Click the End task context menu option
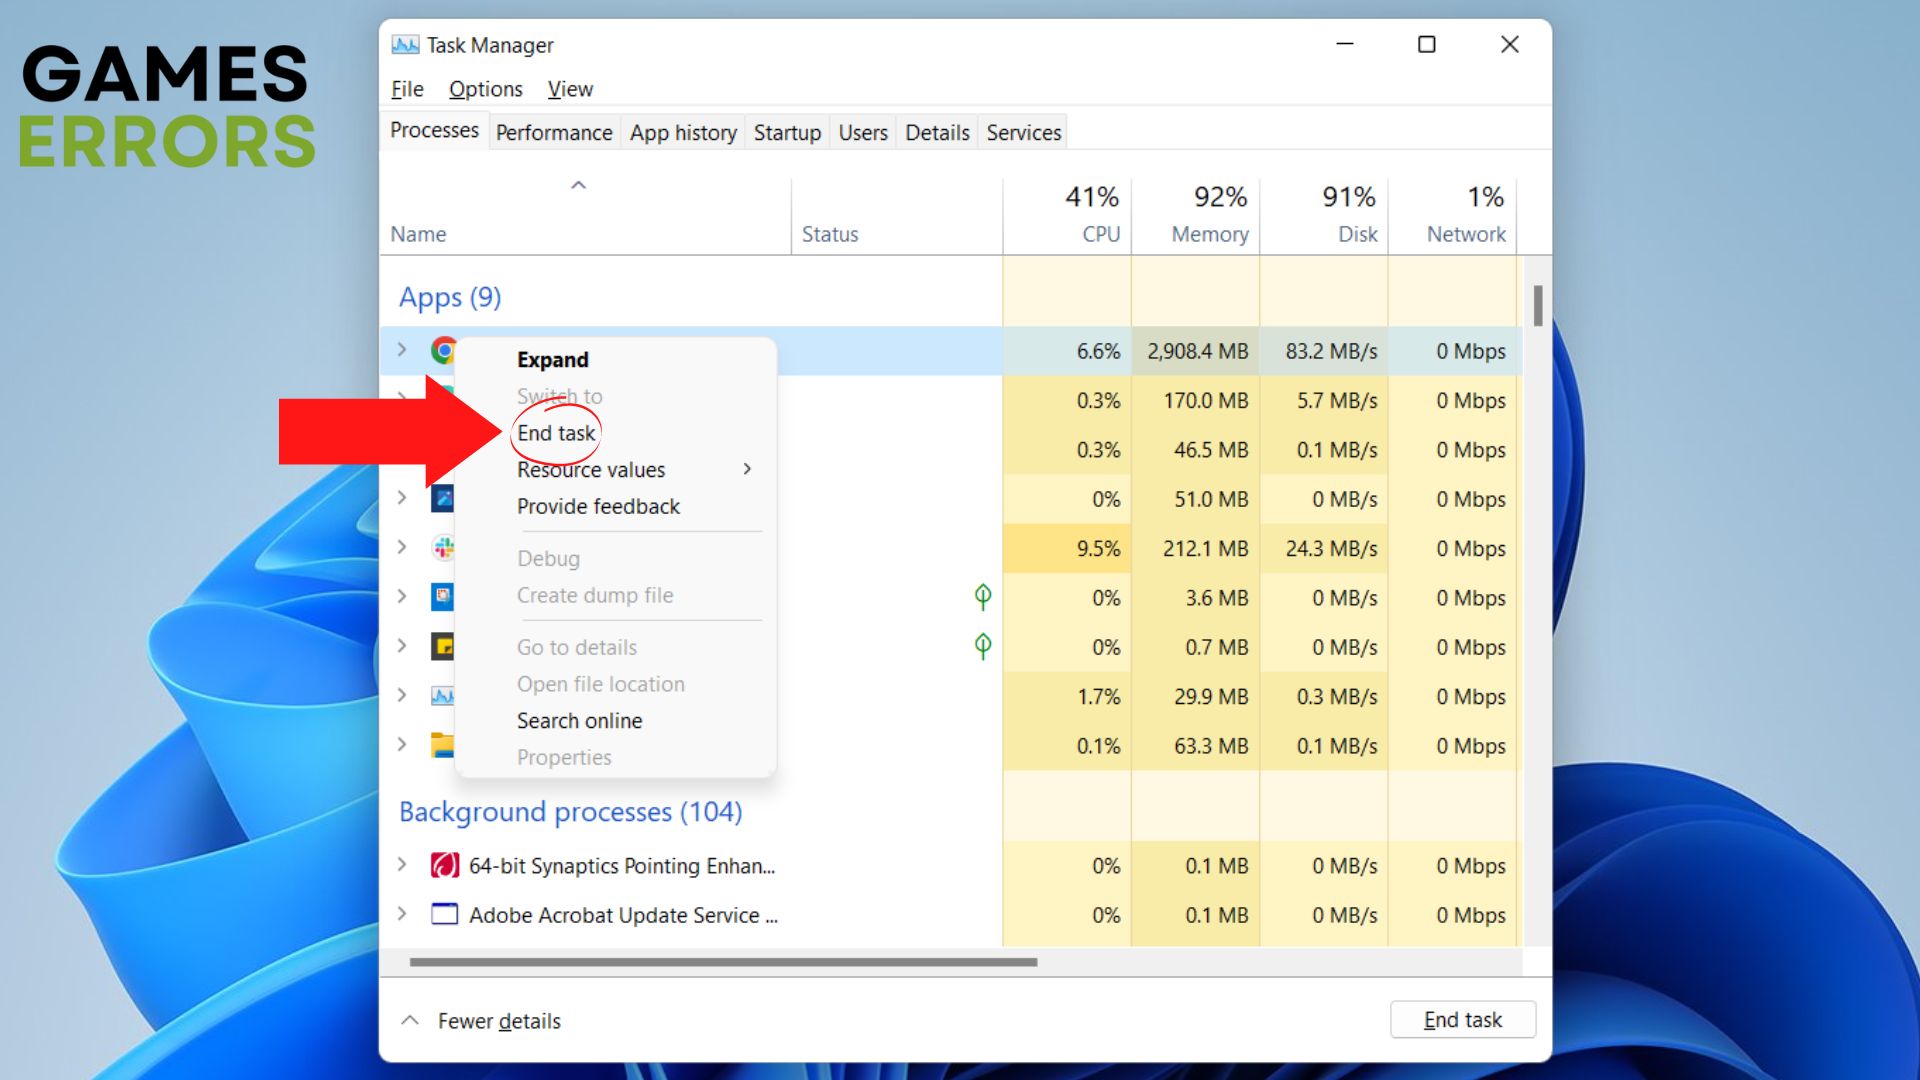 pyautogui.click(x=554, y=433)
